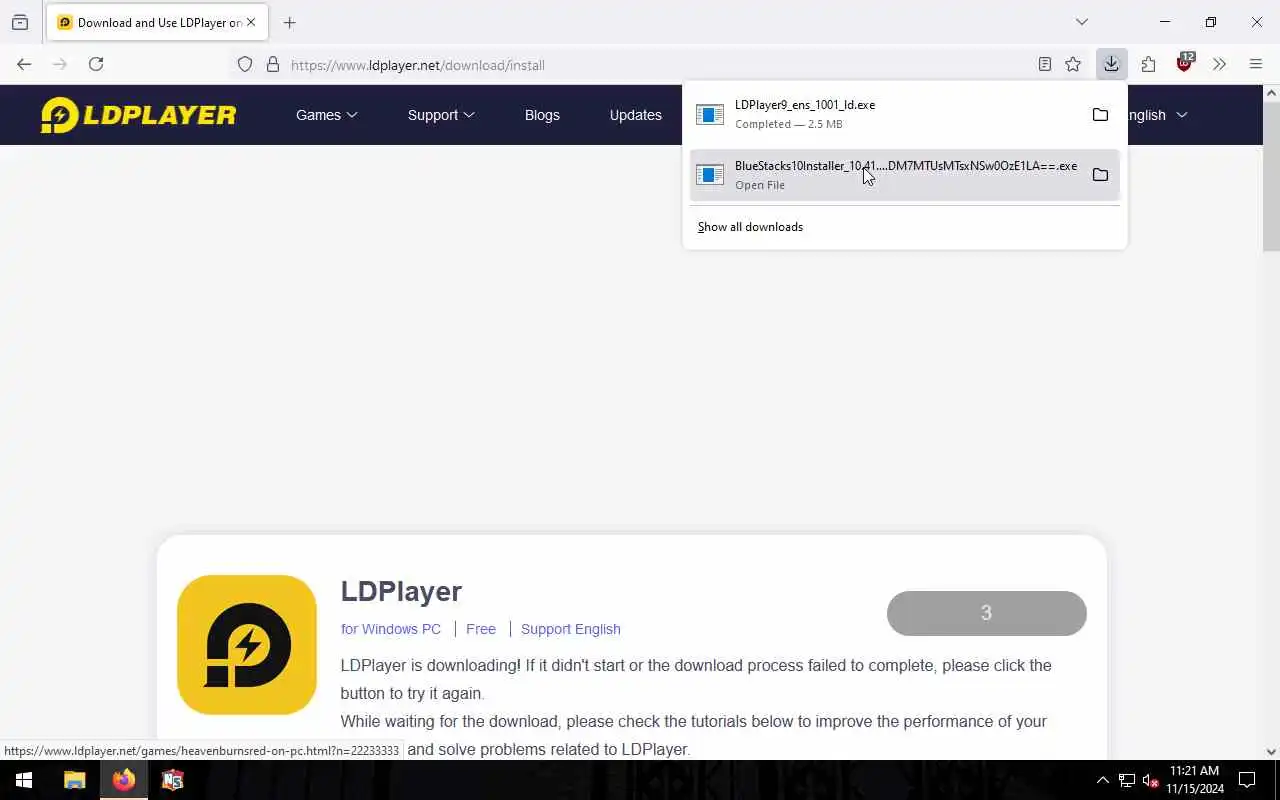
Task: Click Firefox icon in taskbar
Action: 124,780
